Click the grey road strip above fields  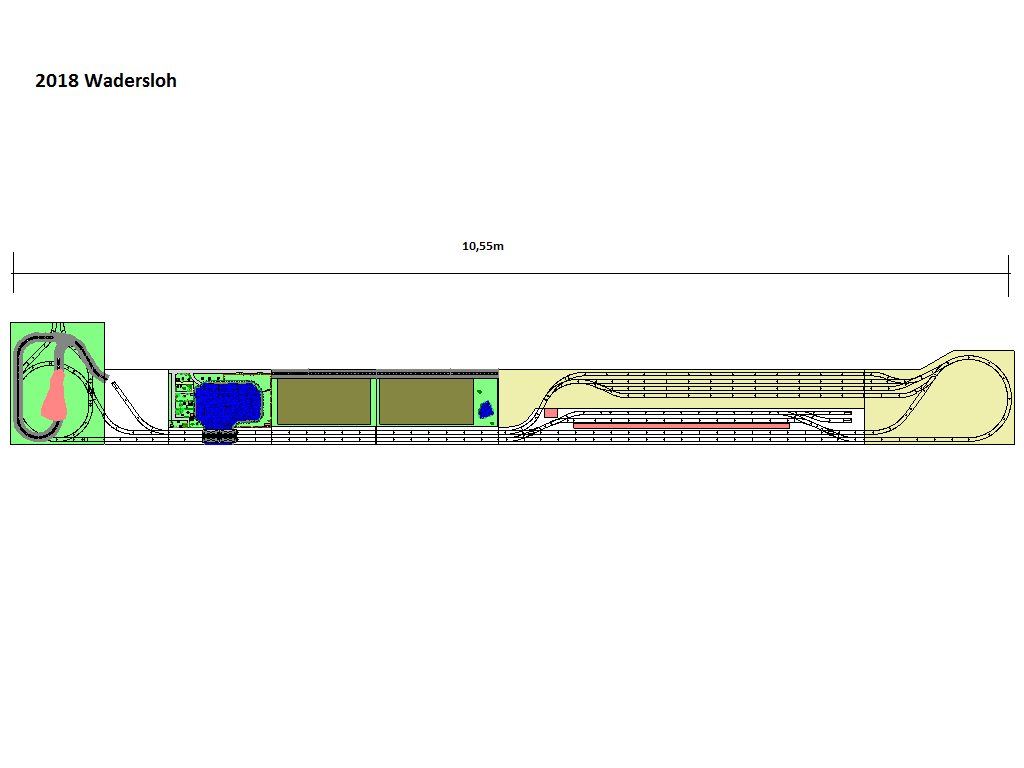[x=385, y=373]
